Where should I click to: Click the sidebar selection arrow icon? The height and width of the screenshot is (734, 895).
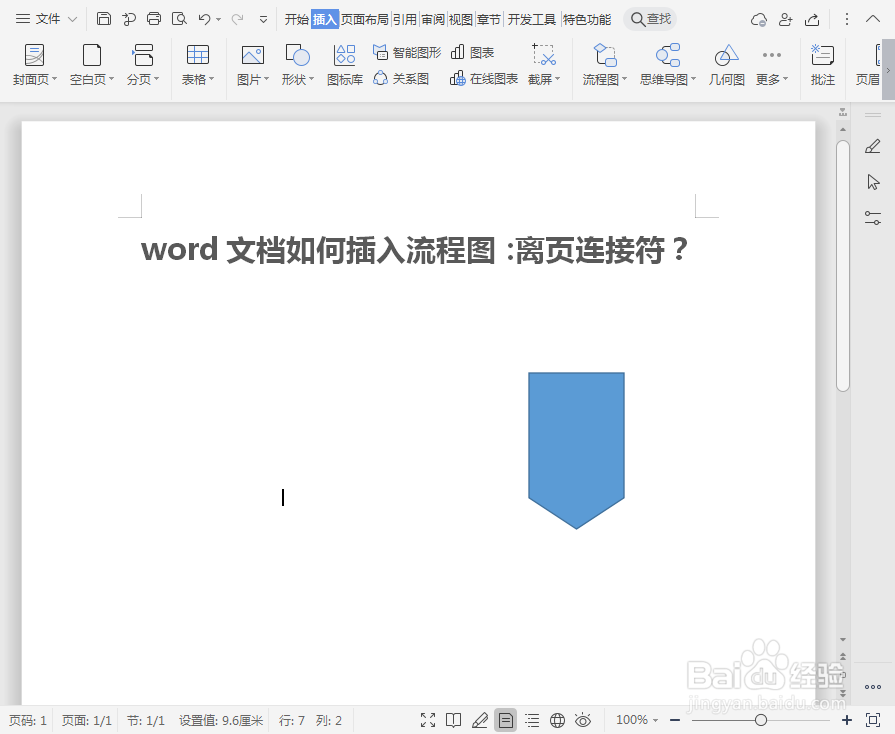tap(873, 182)
